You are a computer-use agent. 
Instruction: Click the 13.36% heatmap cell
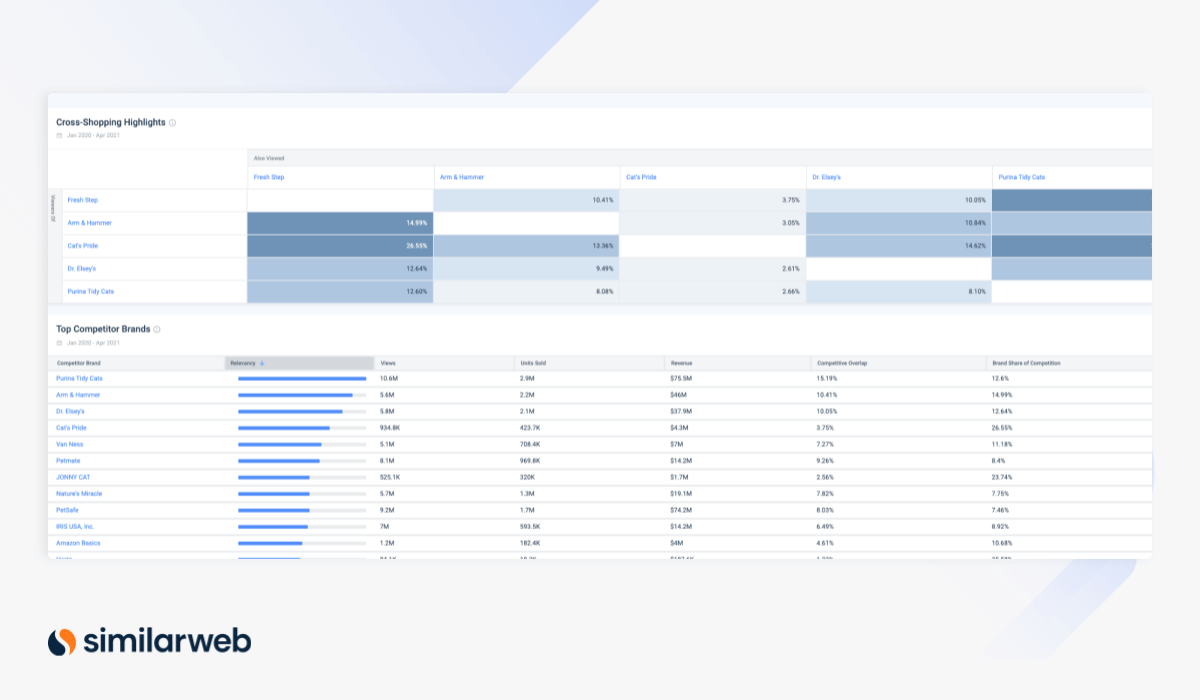click(526, 246)
